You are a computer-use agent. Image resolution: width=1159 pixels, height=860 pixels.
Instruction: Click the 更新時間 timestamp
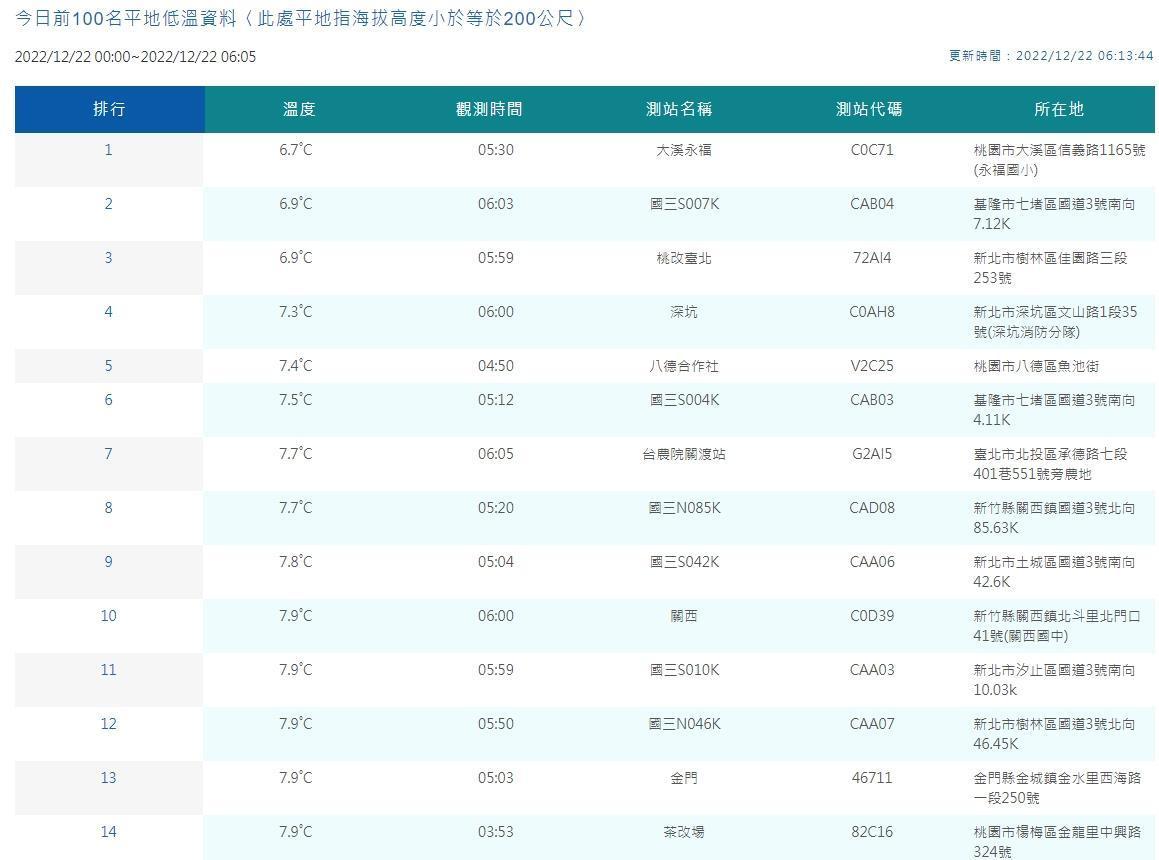pos(1051,56)
